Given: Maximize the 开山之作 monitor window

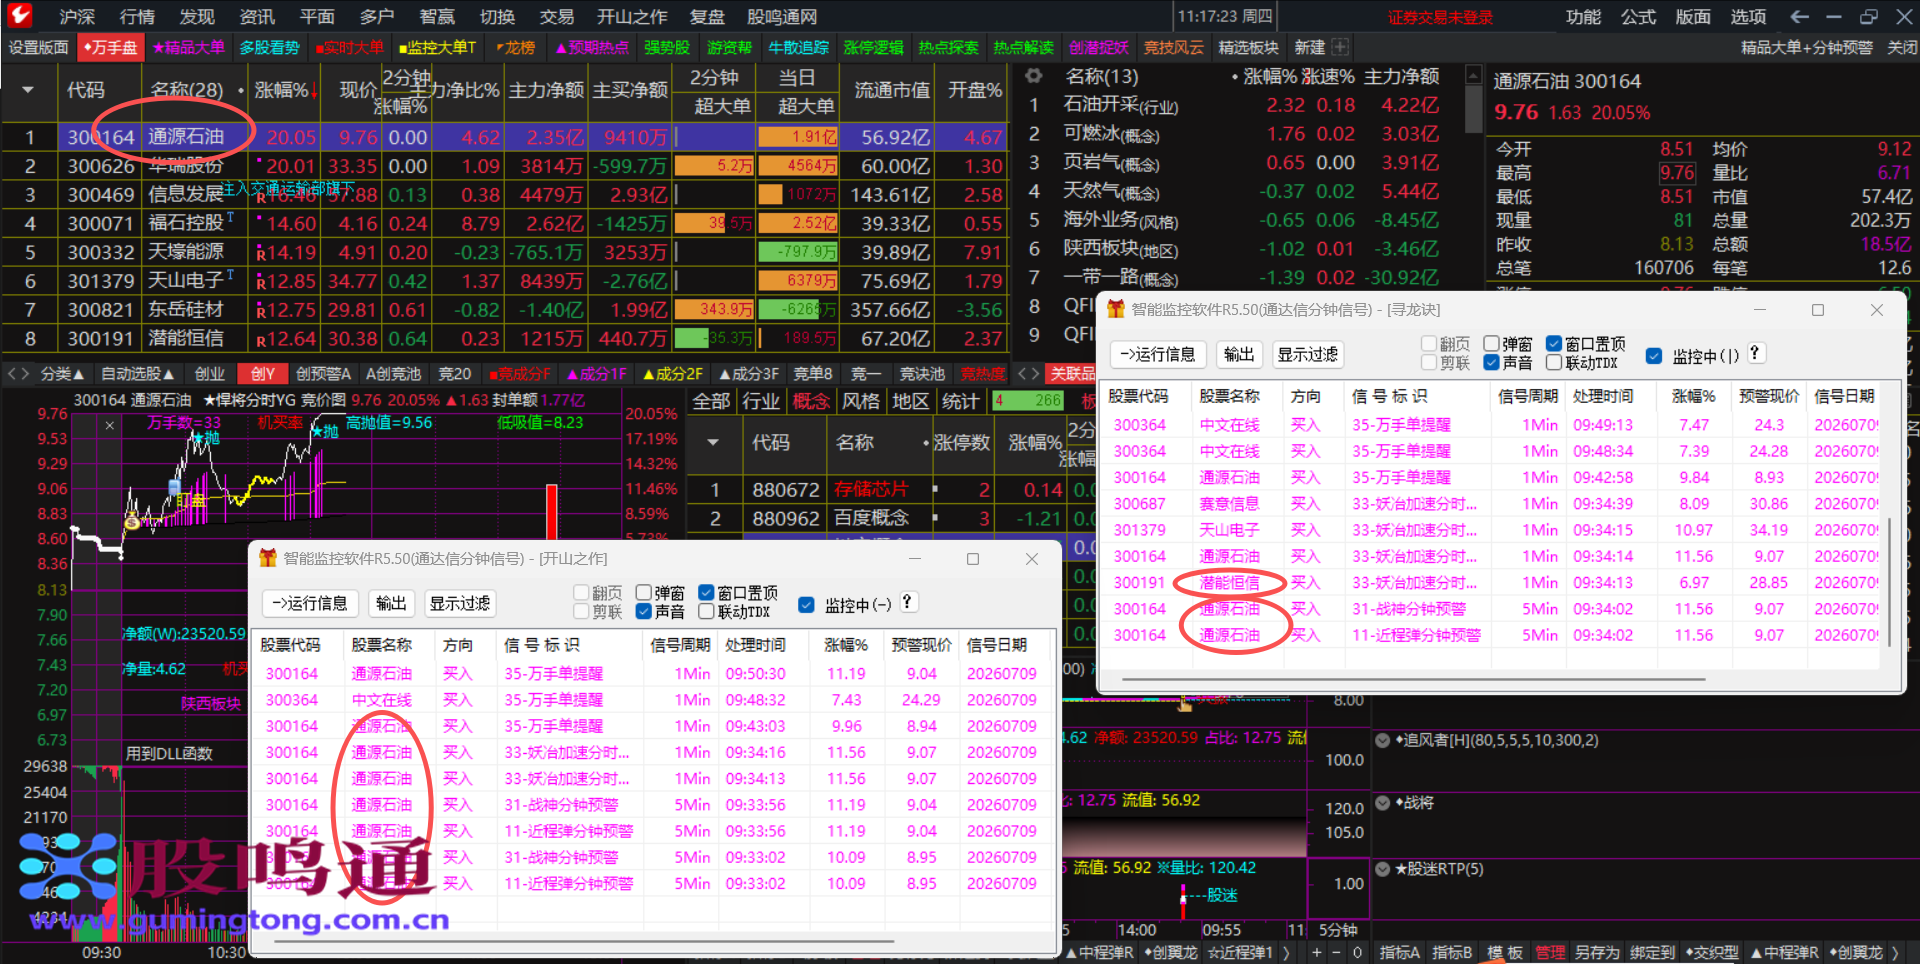Looking at the screenshot, I should tap(973, 559).
